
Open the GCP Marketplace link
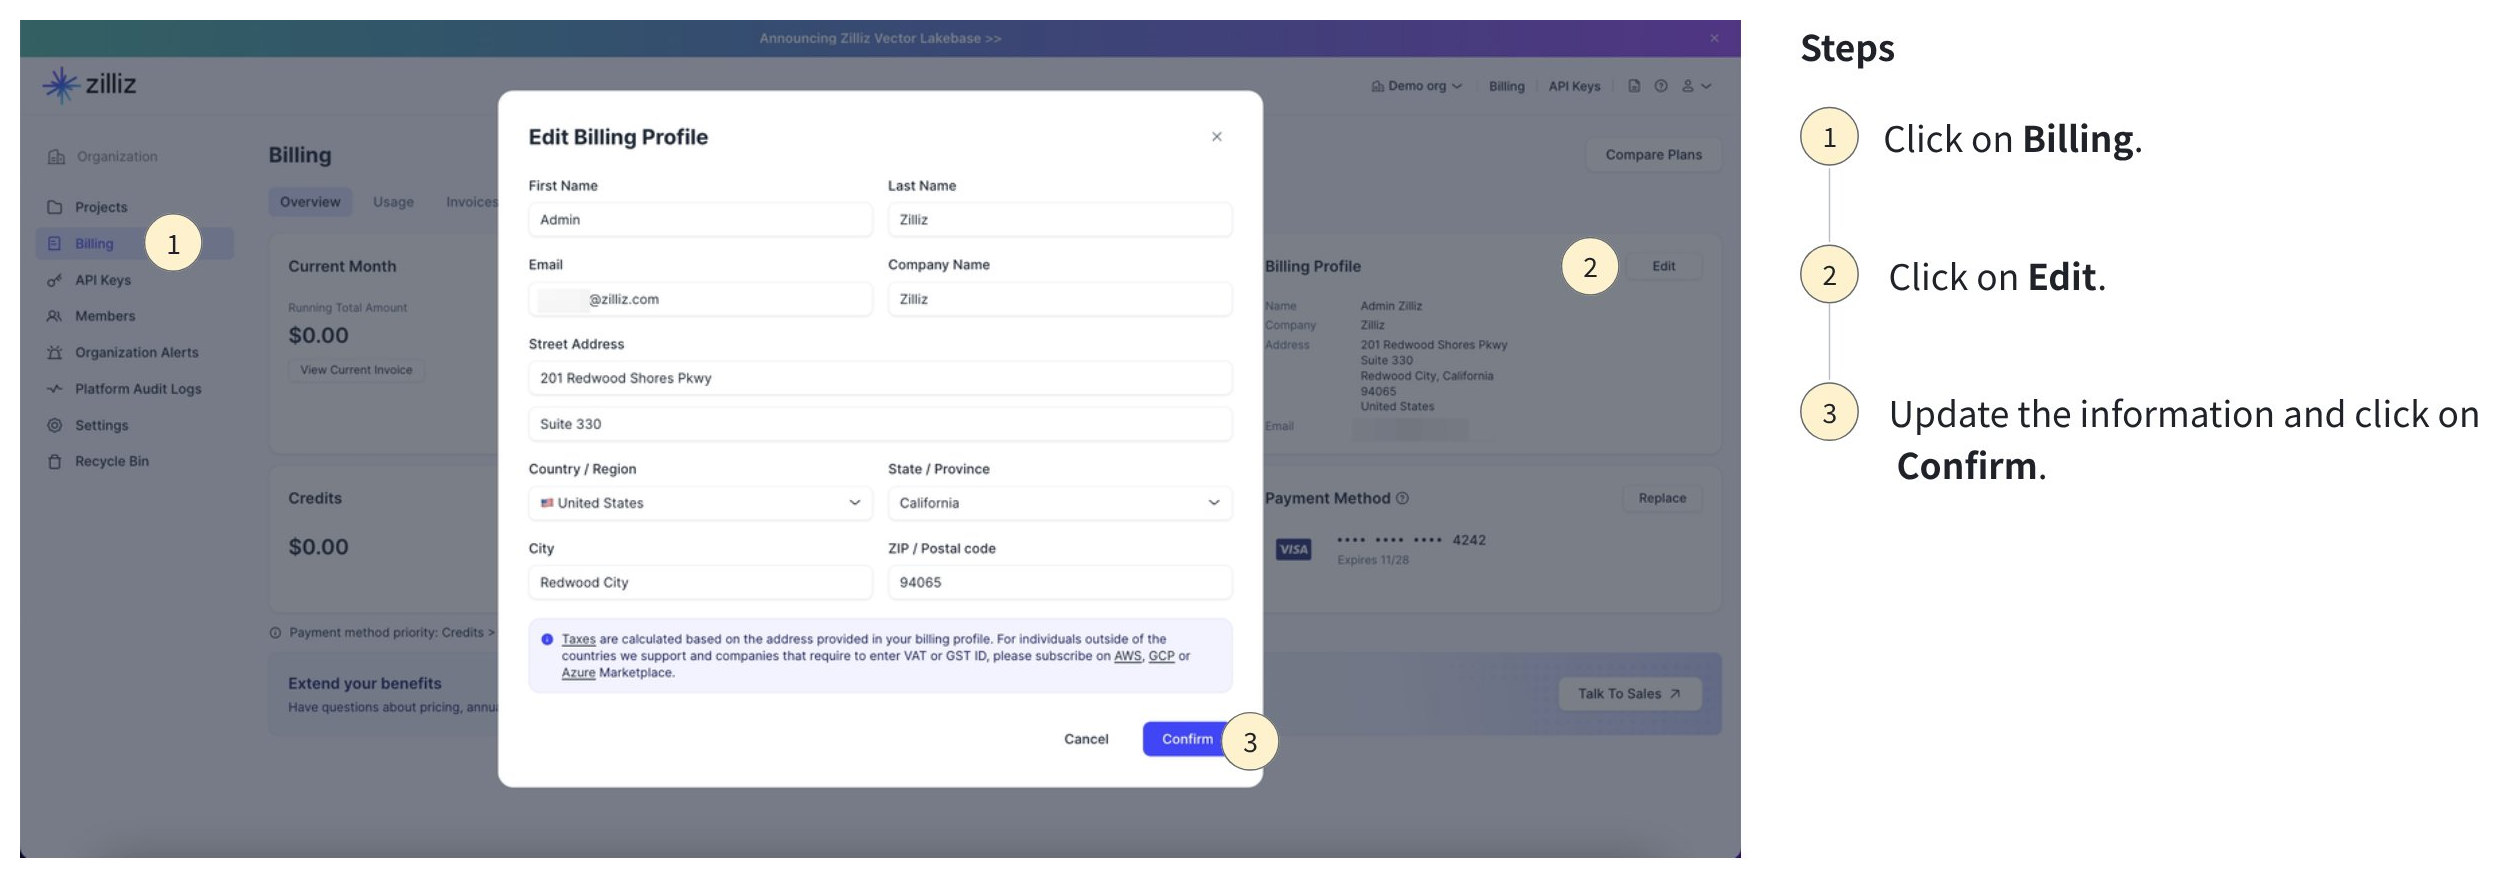point(1161,656)
